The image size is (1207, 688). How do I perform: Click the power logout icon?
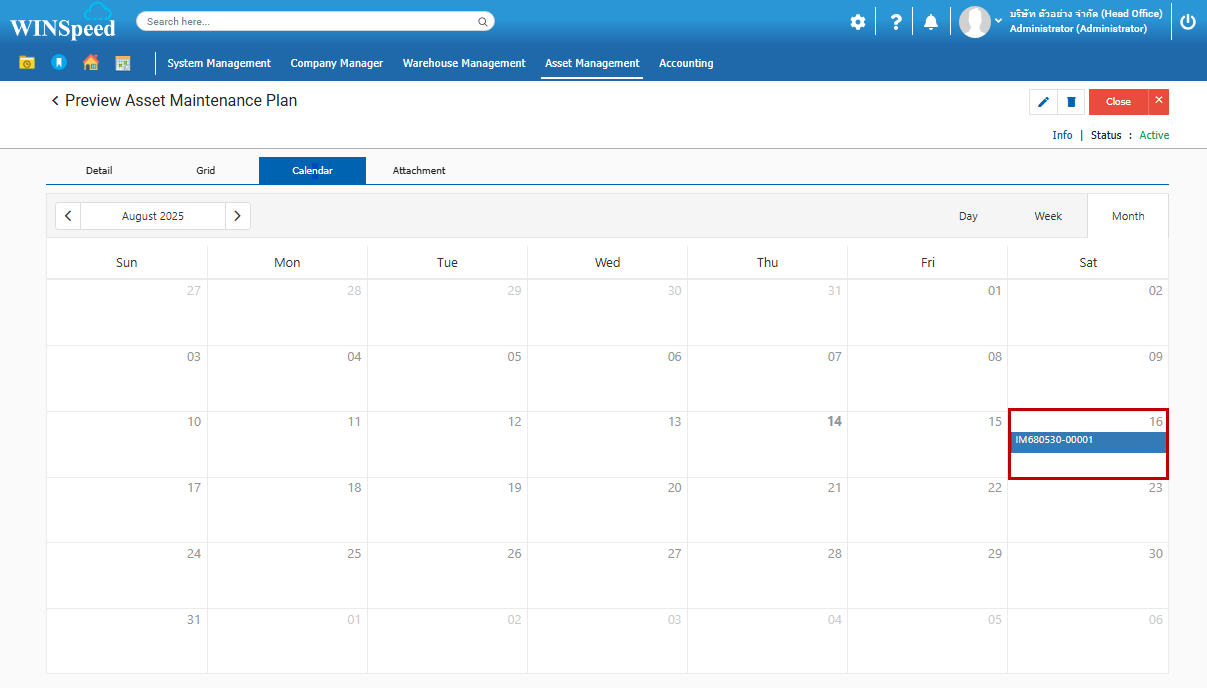coord(1188,22)
